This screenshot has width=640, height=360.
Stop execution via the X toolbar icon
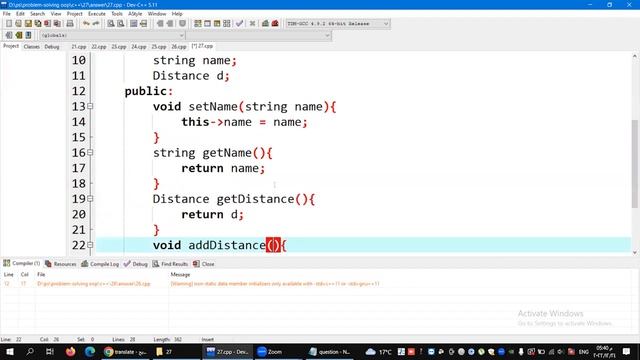tap(252, 24)
